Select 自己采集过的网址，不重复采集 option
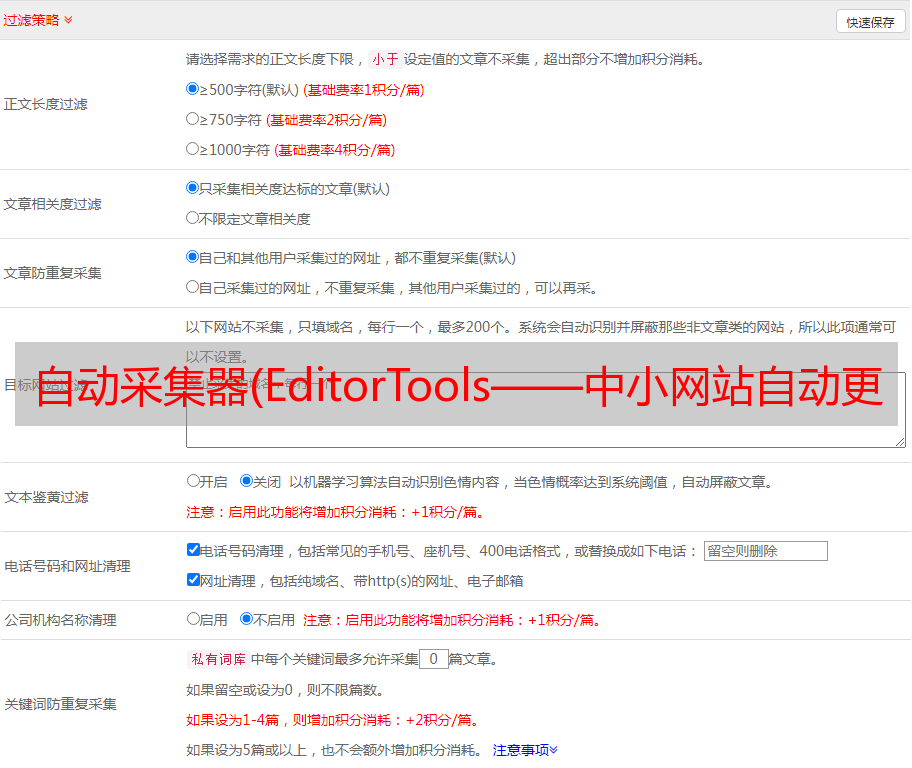Viewport: 912px width, 768px height. click(193, 287)
